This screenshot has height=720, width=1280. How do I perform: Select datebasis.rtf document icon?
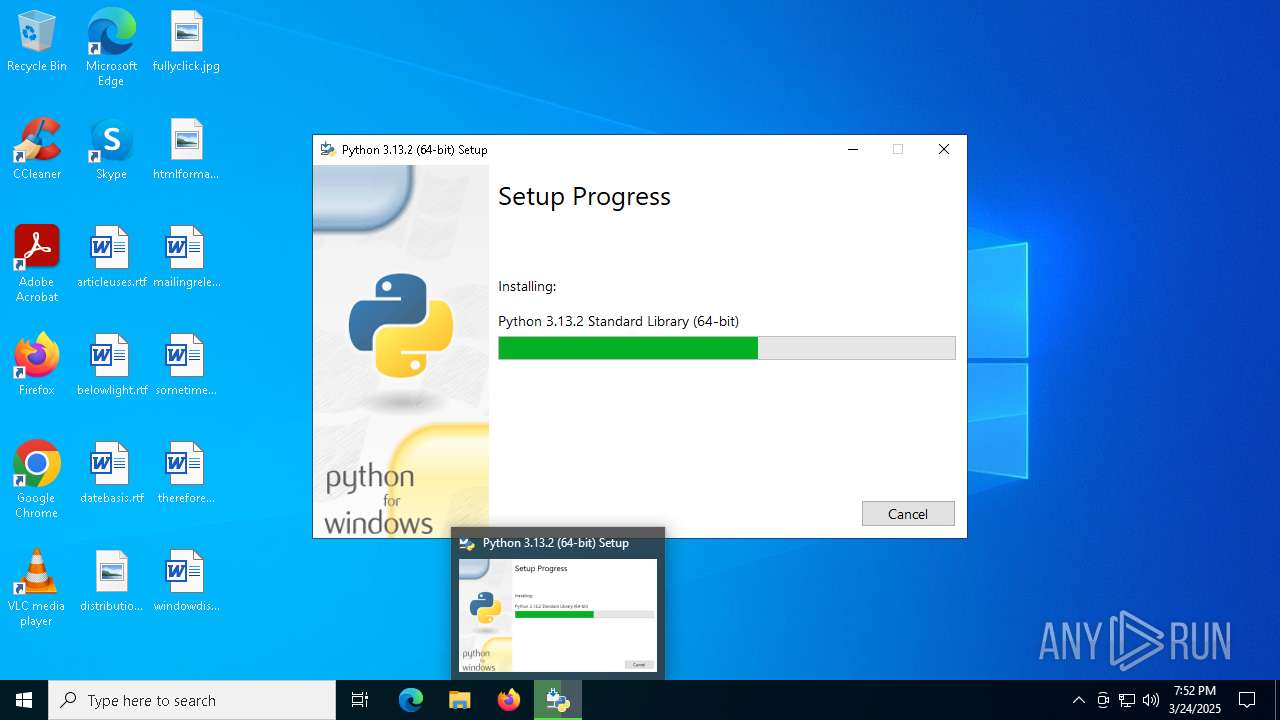click(x=111, y=474)
